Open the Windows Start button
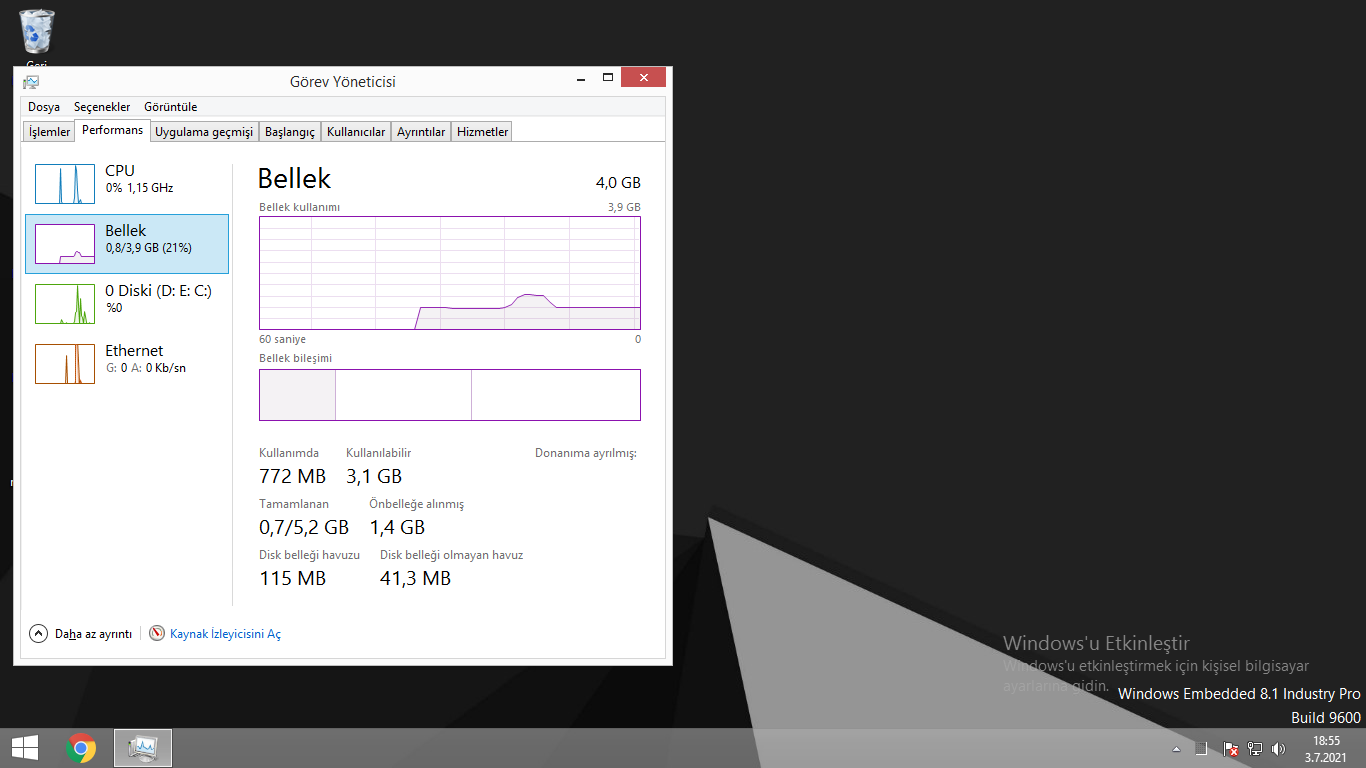 [24, 747]
